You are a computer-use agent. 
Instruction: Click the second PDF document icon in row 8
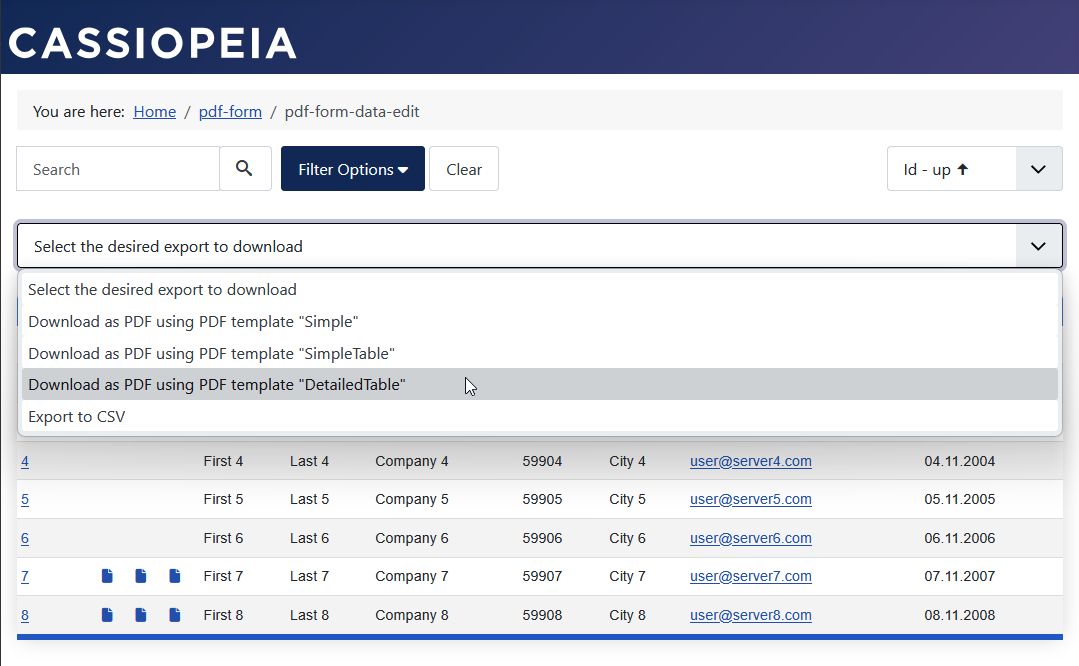pos(140,614)
